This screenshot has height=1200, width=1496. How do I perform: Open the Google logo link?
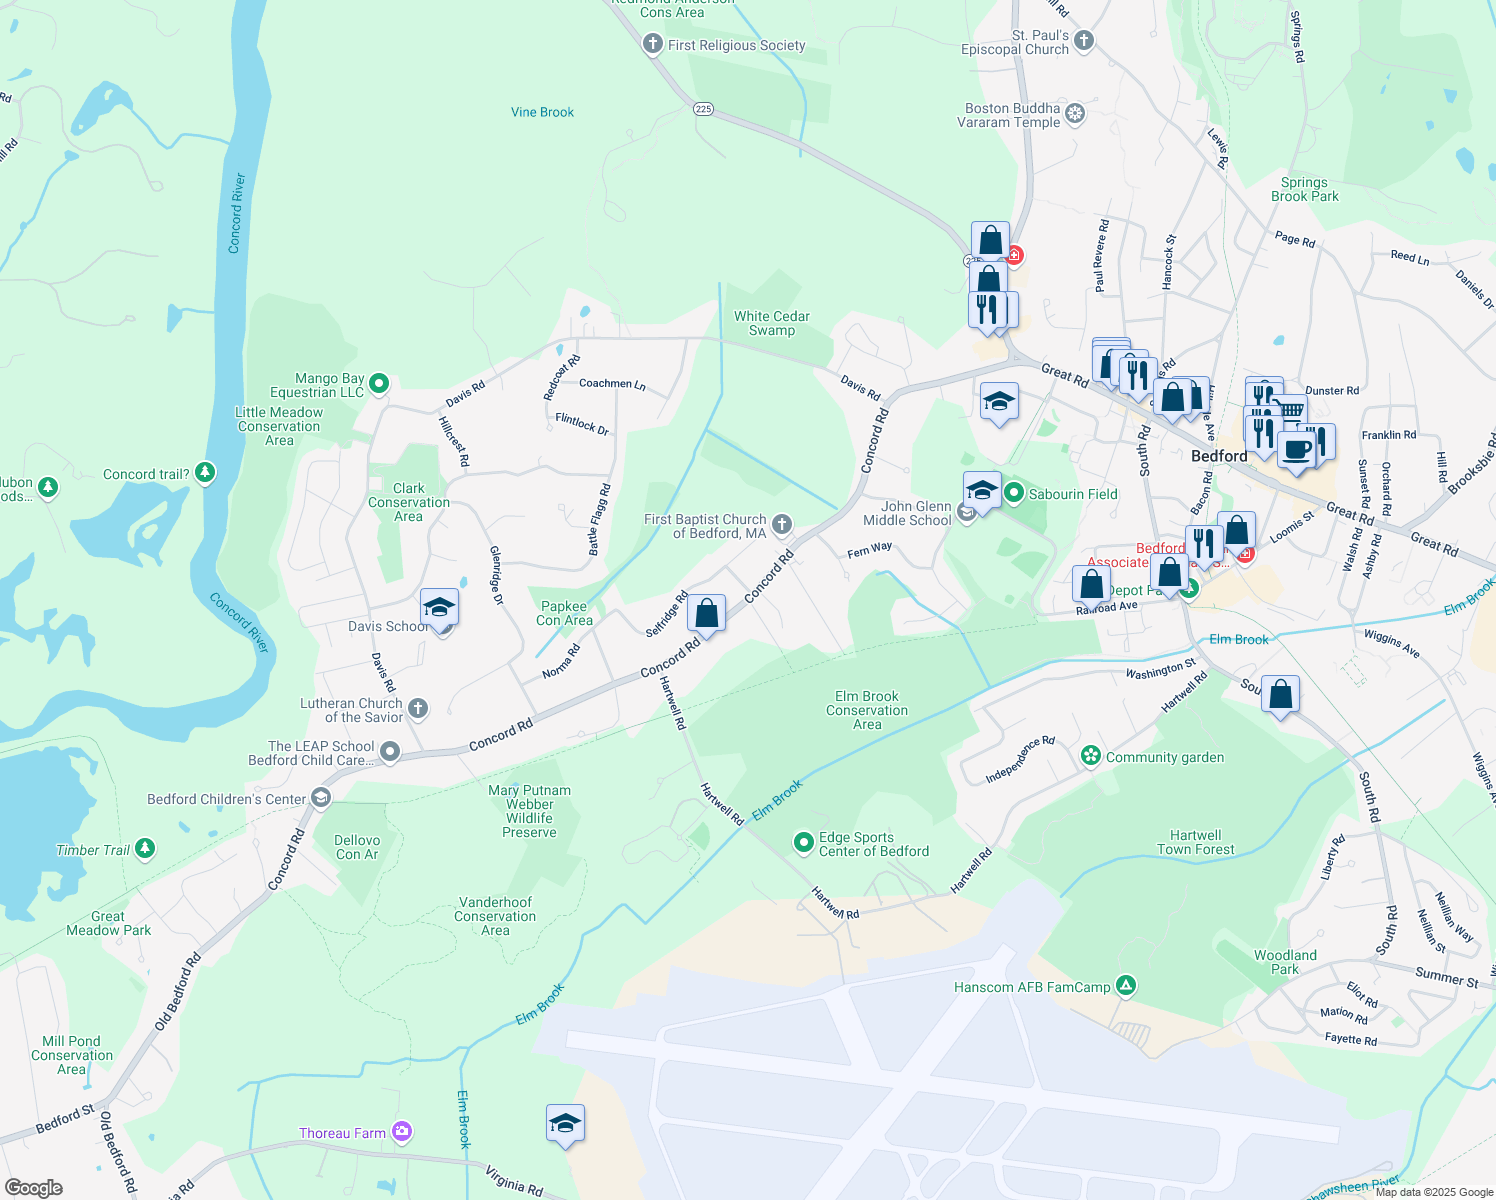pos(34,1188)
